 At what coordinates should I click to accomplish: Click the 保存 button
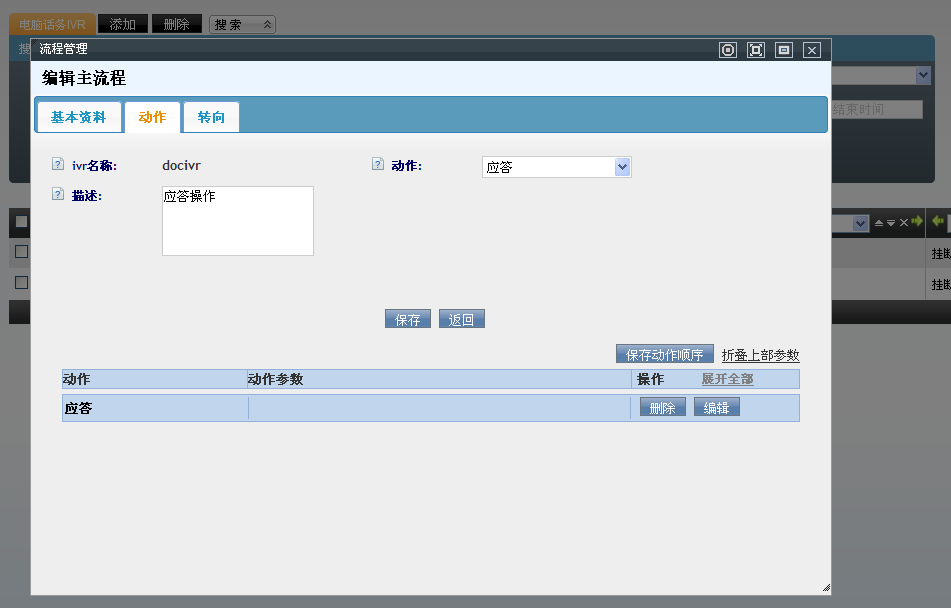(x=408, y=320)
